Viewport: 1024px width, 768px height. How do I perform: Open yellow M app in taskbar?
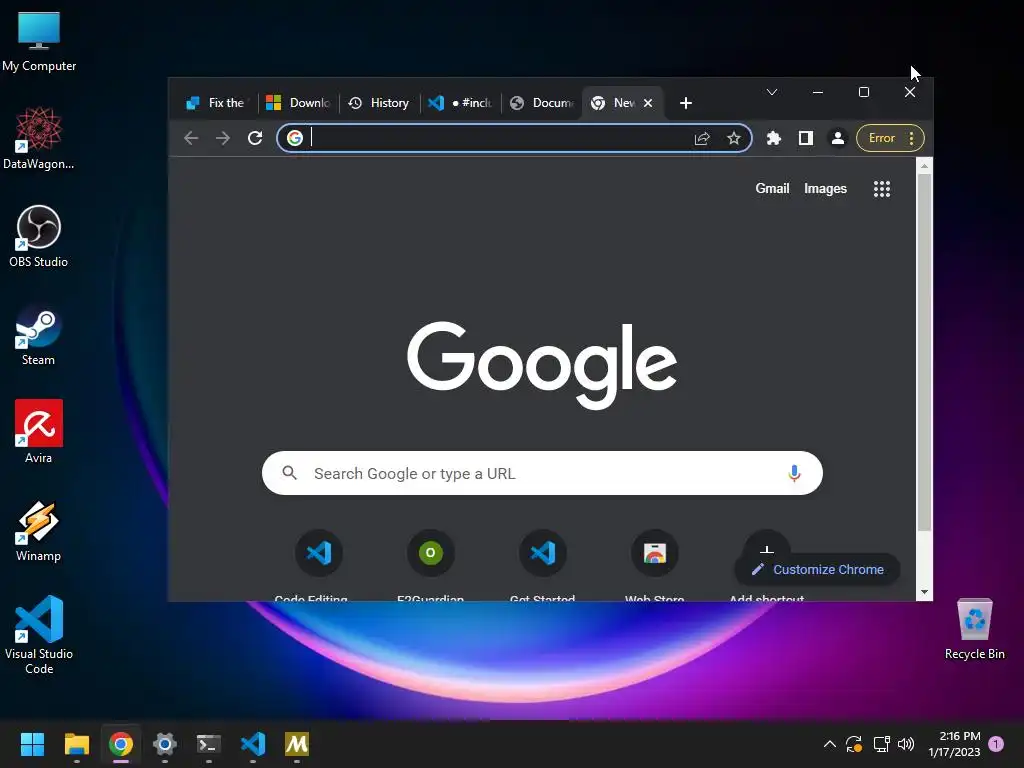[x=296, y=744]
